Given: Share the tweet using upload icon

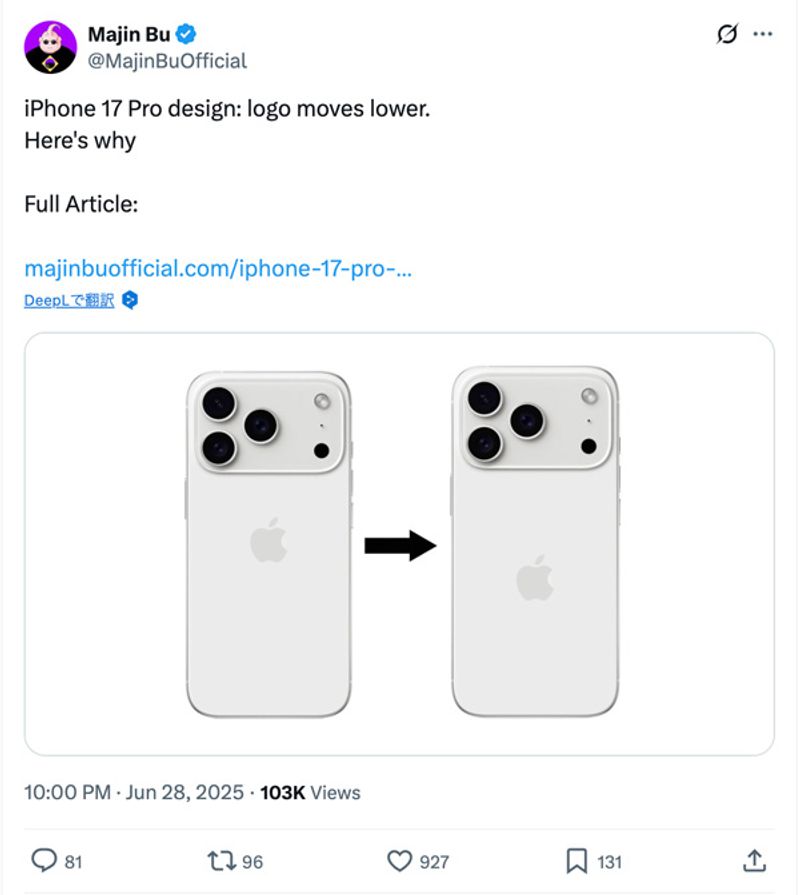Looking at the screenshot, I should [x=755, y=860].
